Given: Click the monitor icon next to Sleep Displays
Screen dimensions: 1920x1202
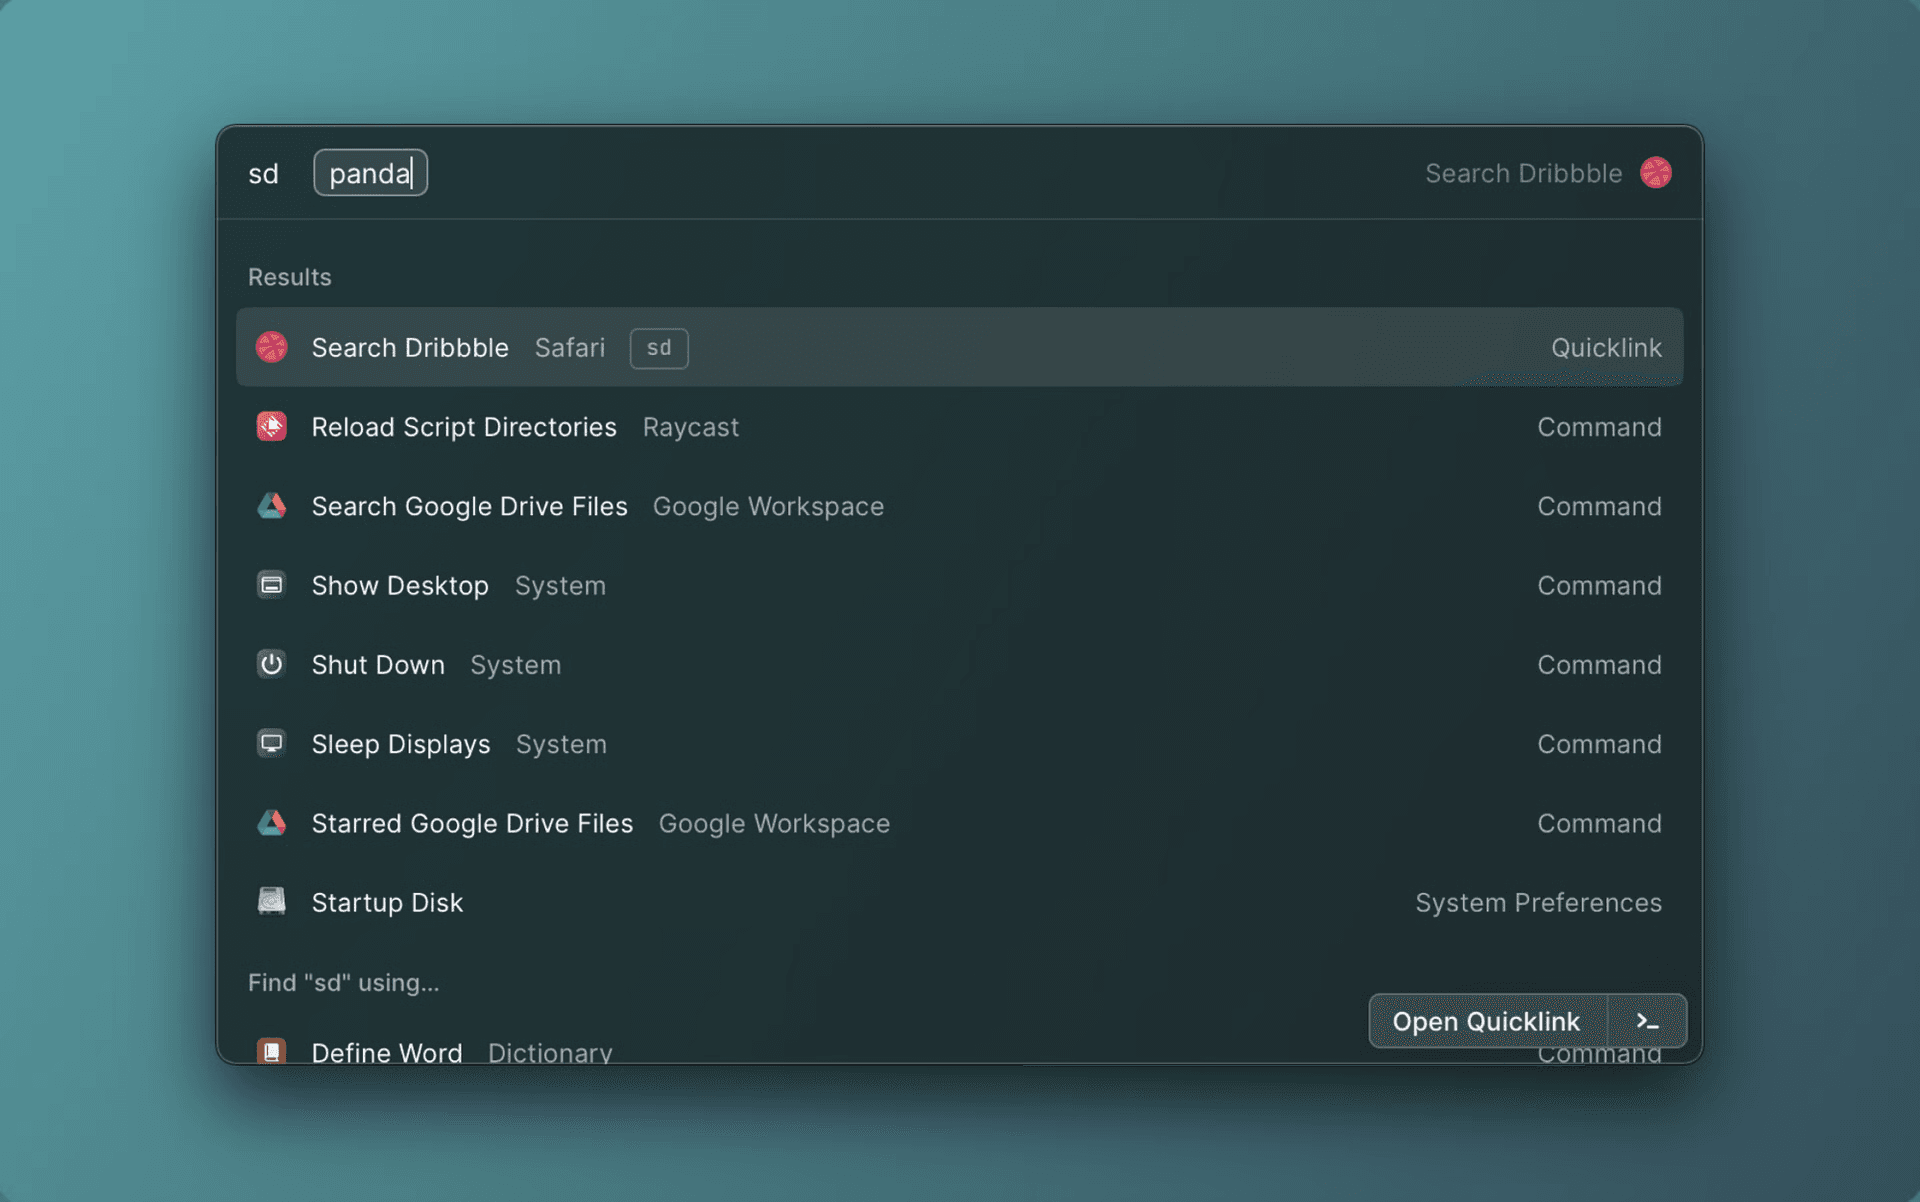Looking at the screenshot, I should (x=271, y=743).
